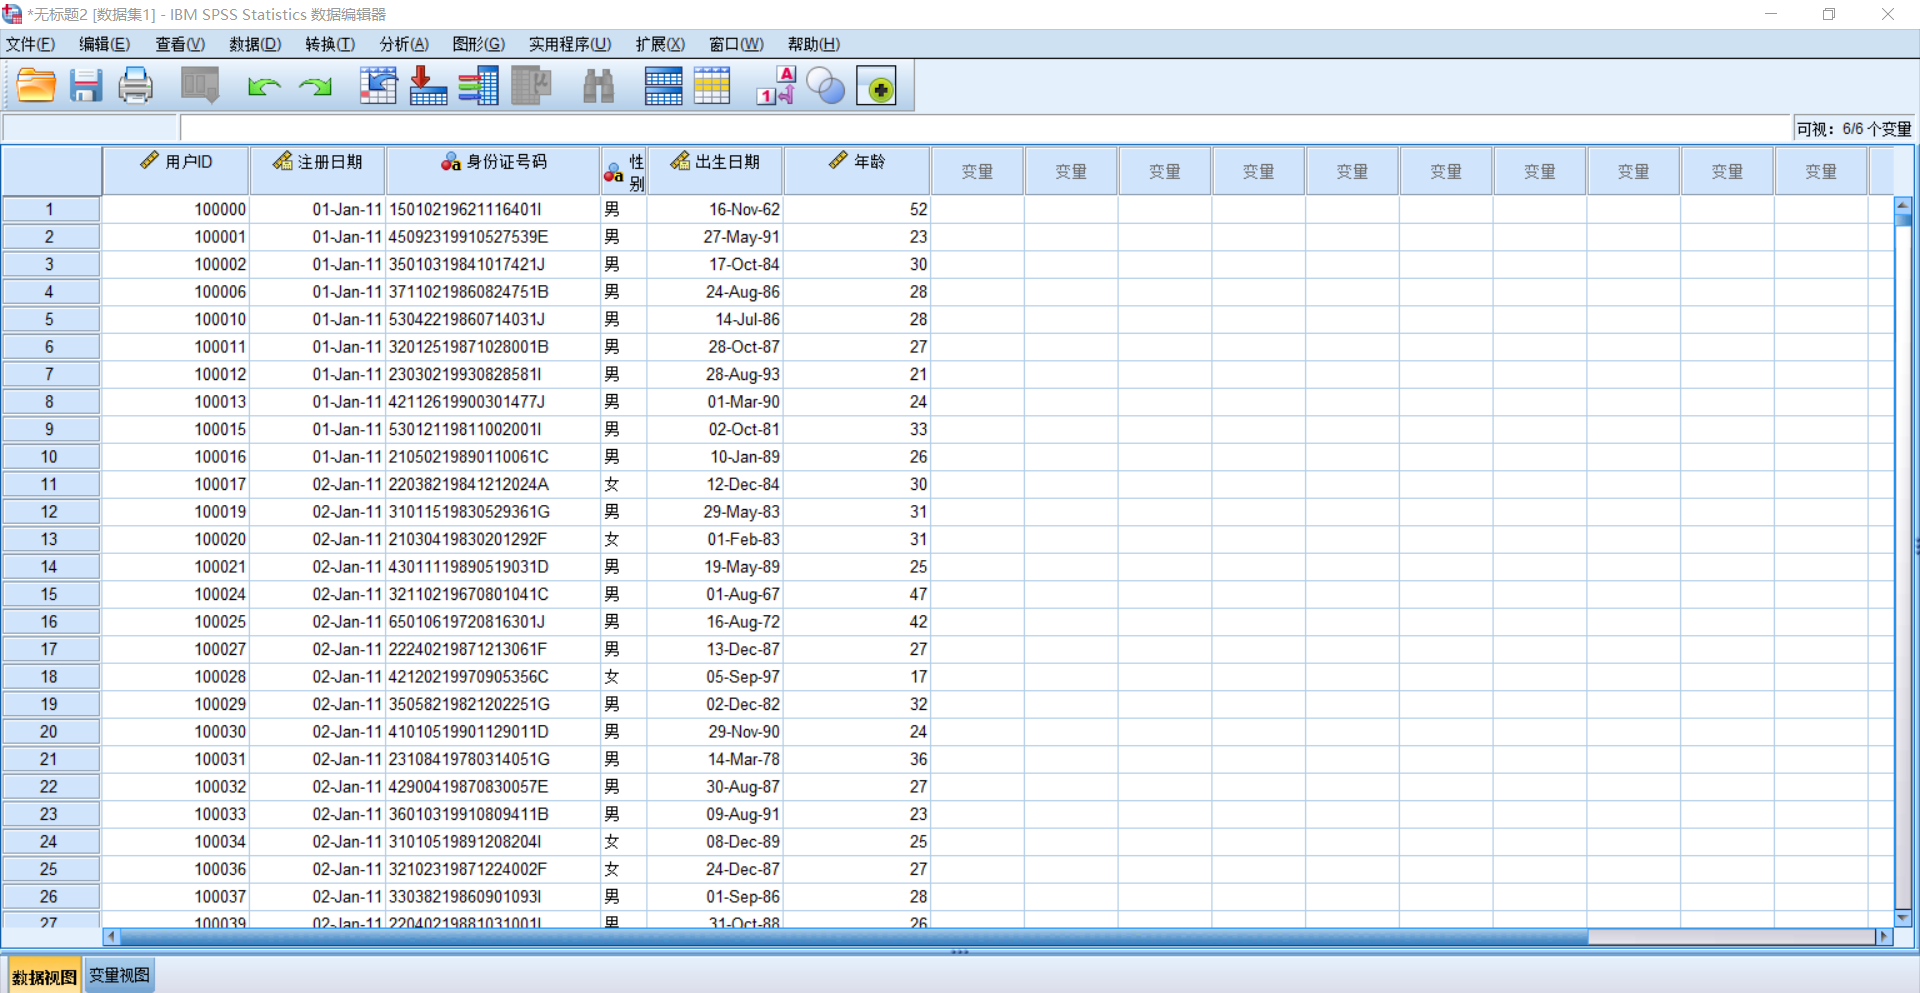Open the 分析(A) menu
Screen dimensions: 1920x993
coord(404,44)
